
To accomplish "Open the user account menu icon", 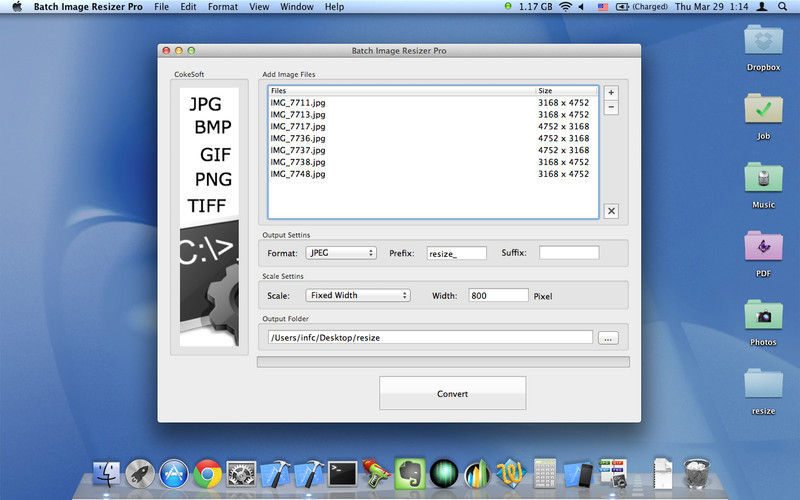I will pos(762,7).
